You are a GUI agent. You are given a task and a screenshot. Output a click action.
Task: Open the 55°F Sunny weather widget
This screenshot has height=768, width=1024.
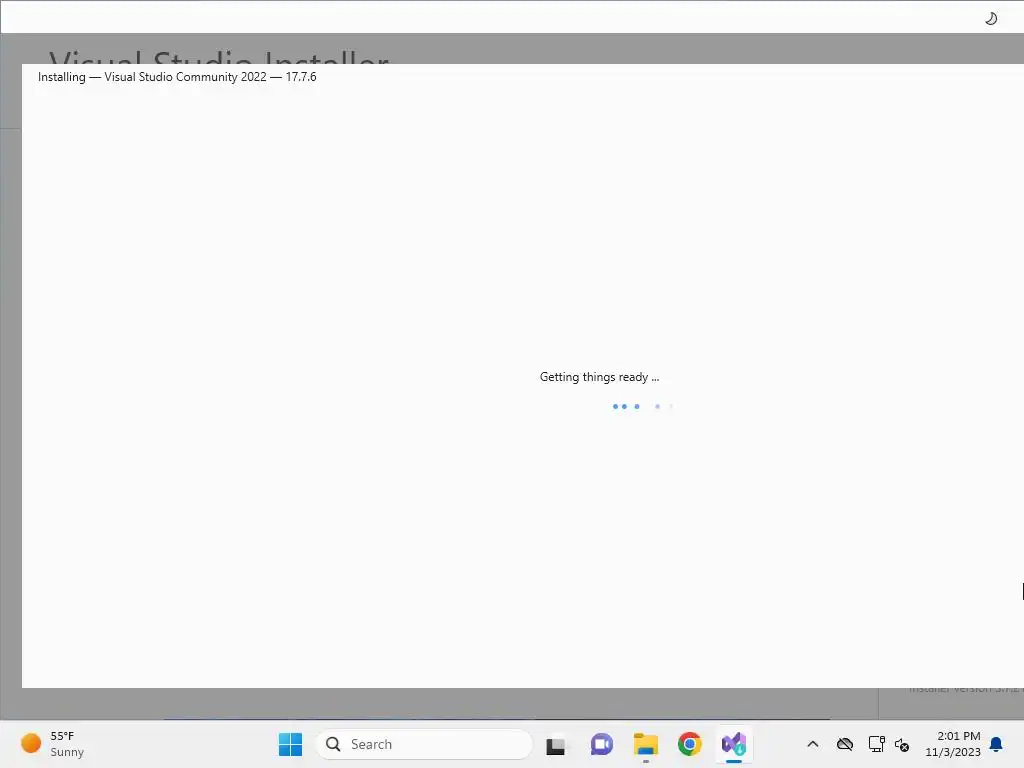tap(54, 744)
